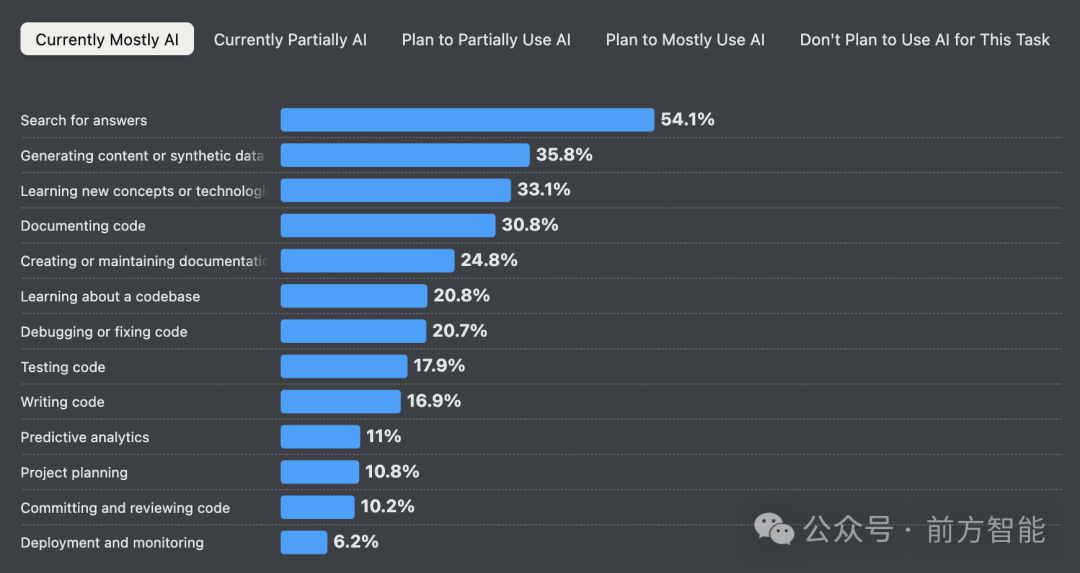Select the Documenting code blue bar
The height and width of the screenshot is (573, 1080).
click(x=387, y=225)
